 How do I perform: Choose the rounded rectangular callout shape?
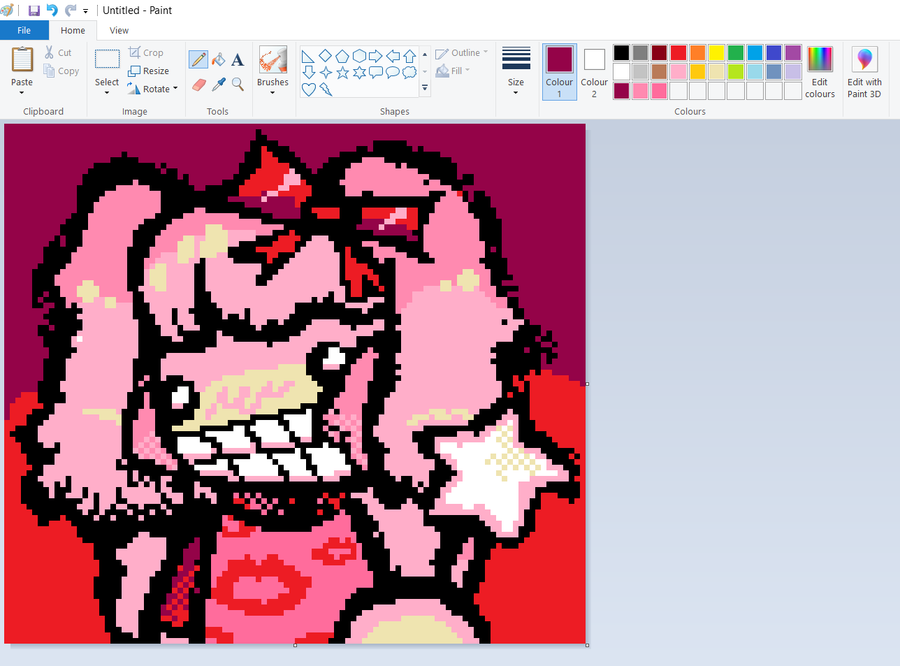[375, 72]
